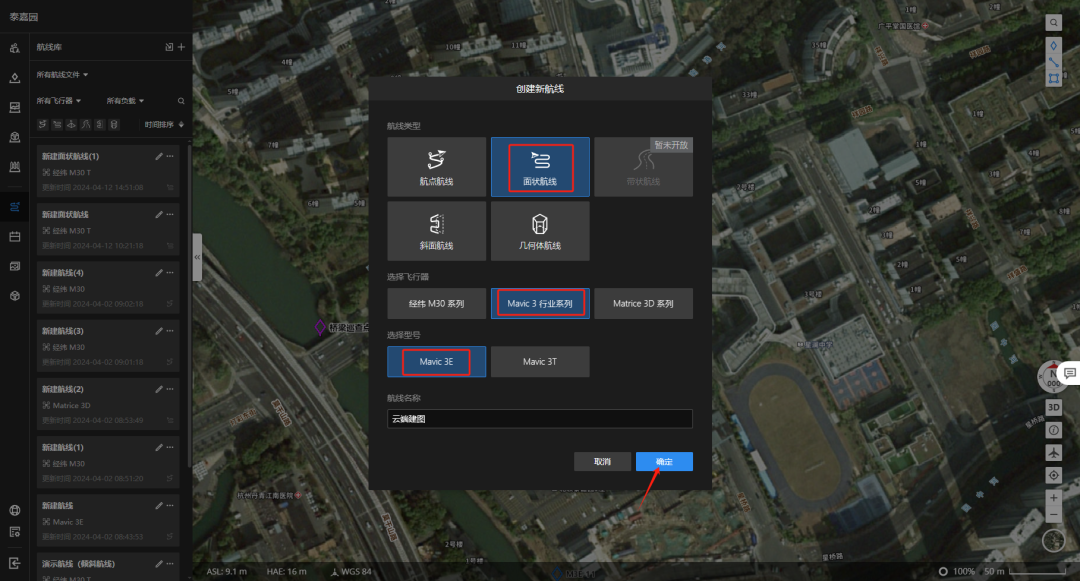This screenshot has height=581, width=1080.
Task: Choose Mavic 3 行业系列 aircraft series
Action: [x=540, y=304]
